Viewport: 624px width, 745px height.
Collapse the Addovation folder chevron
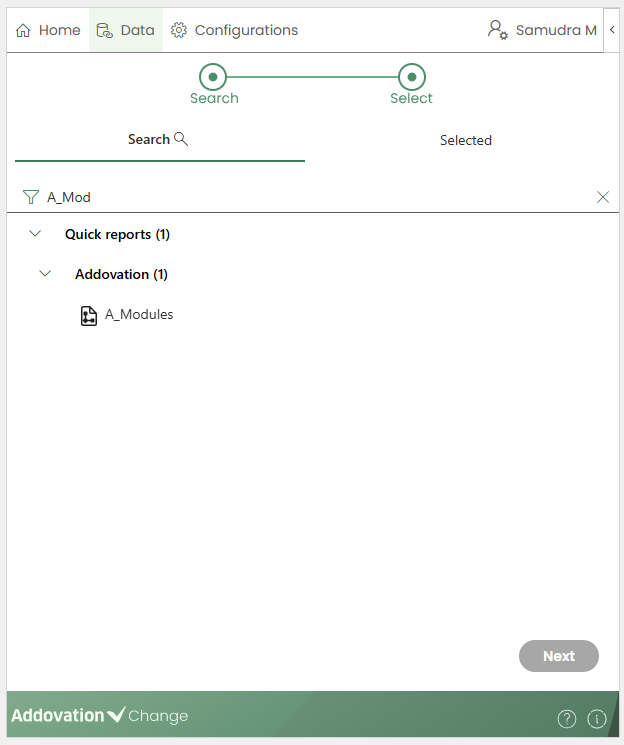(45, 274)
